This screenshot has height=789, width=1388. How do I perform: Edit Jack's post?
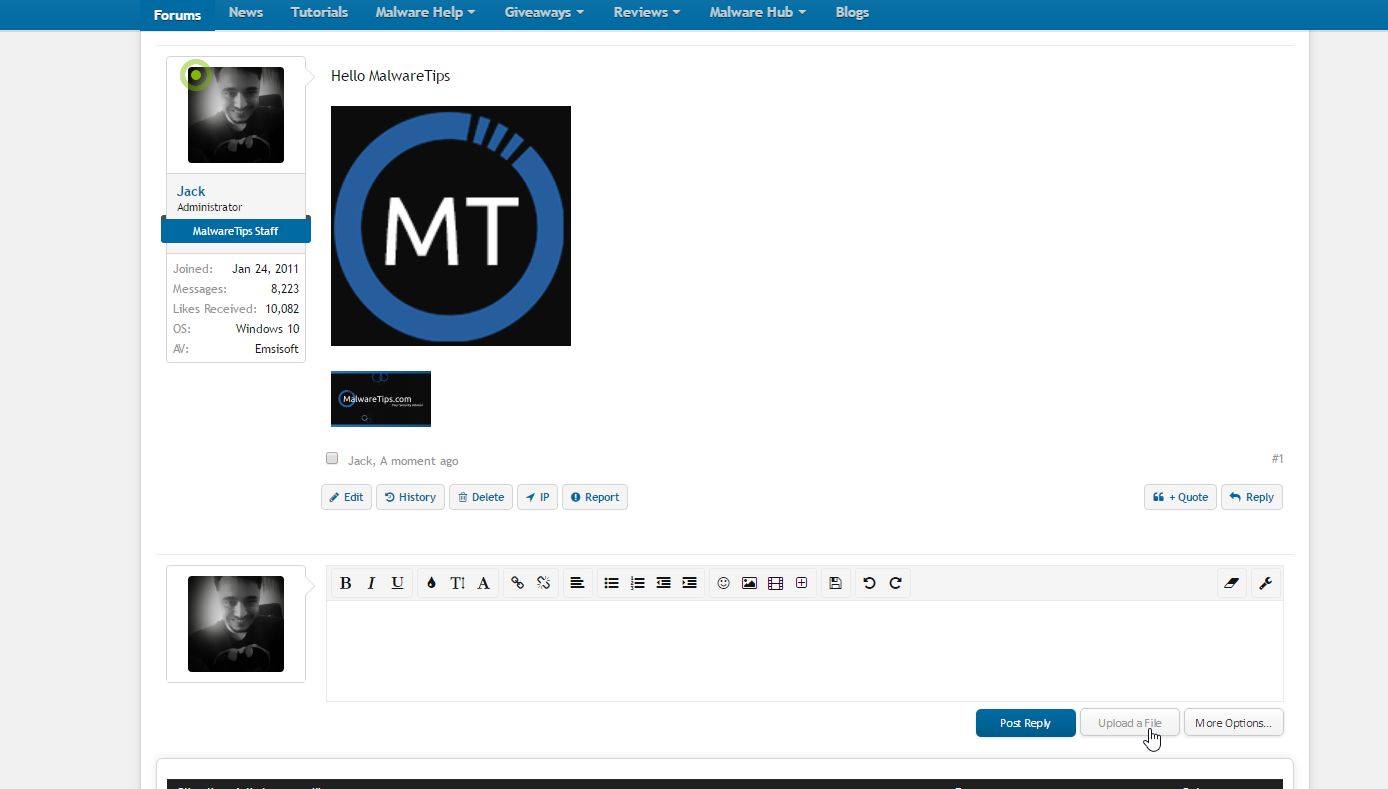pos(346,497)
